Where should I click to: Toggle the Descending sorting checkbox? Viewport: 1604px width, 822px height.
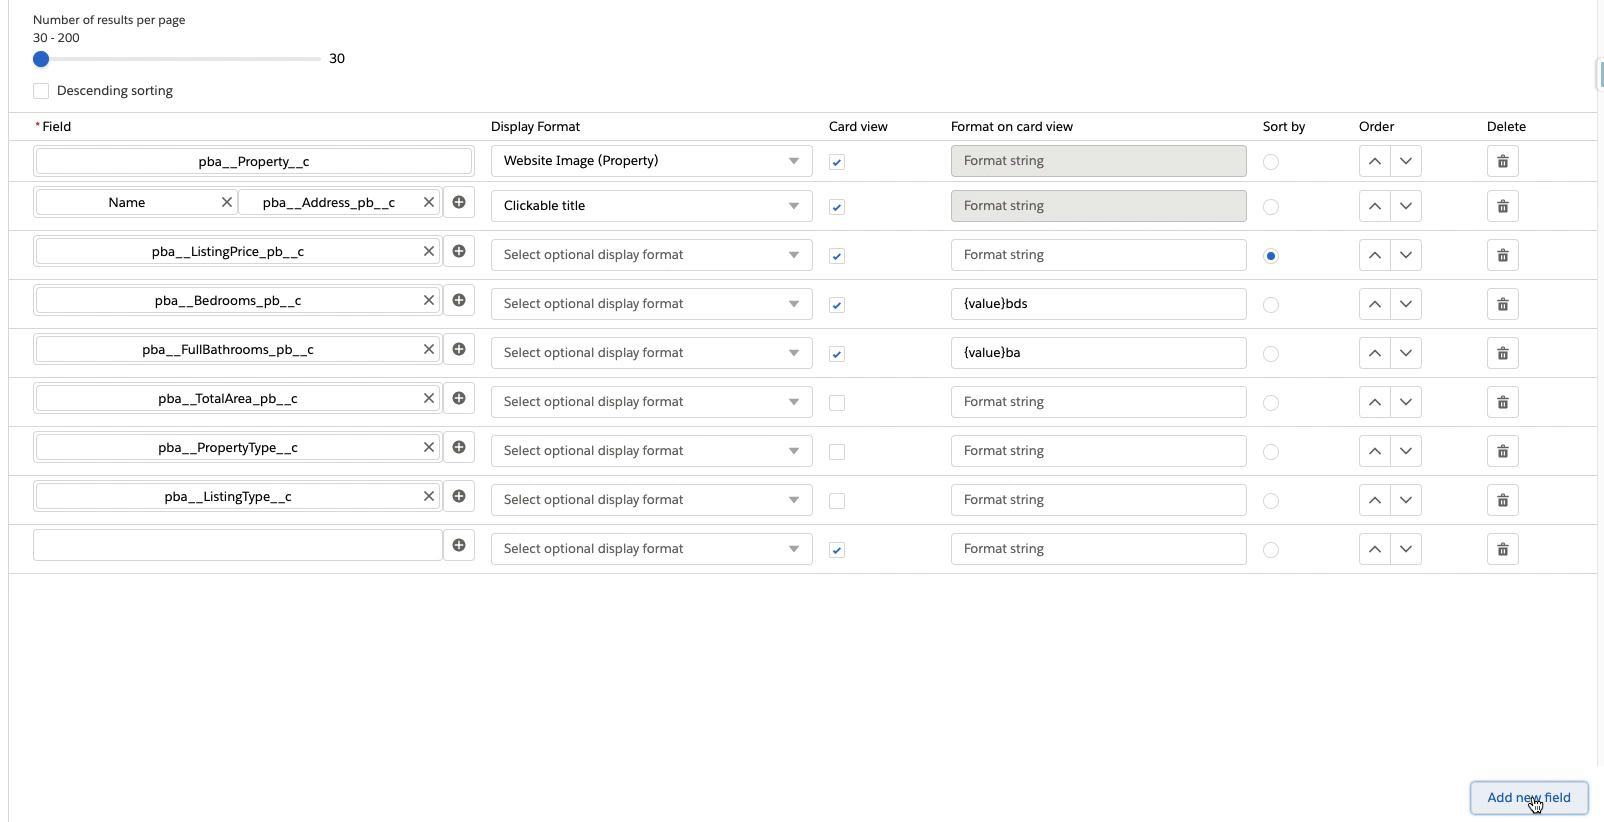[x=41, y=91]
